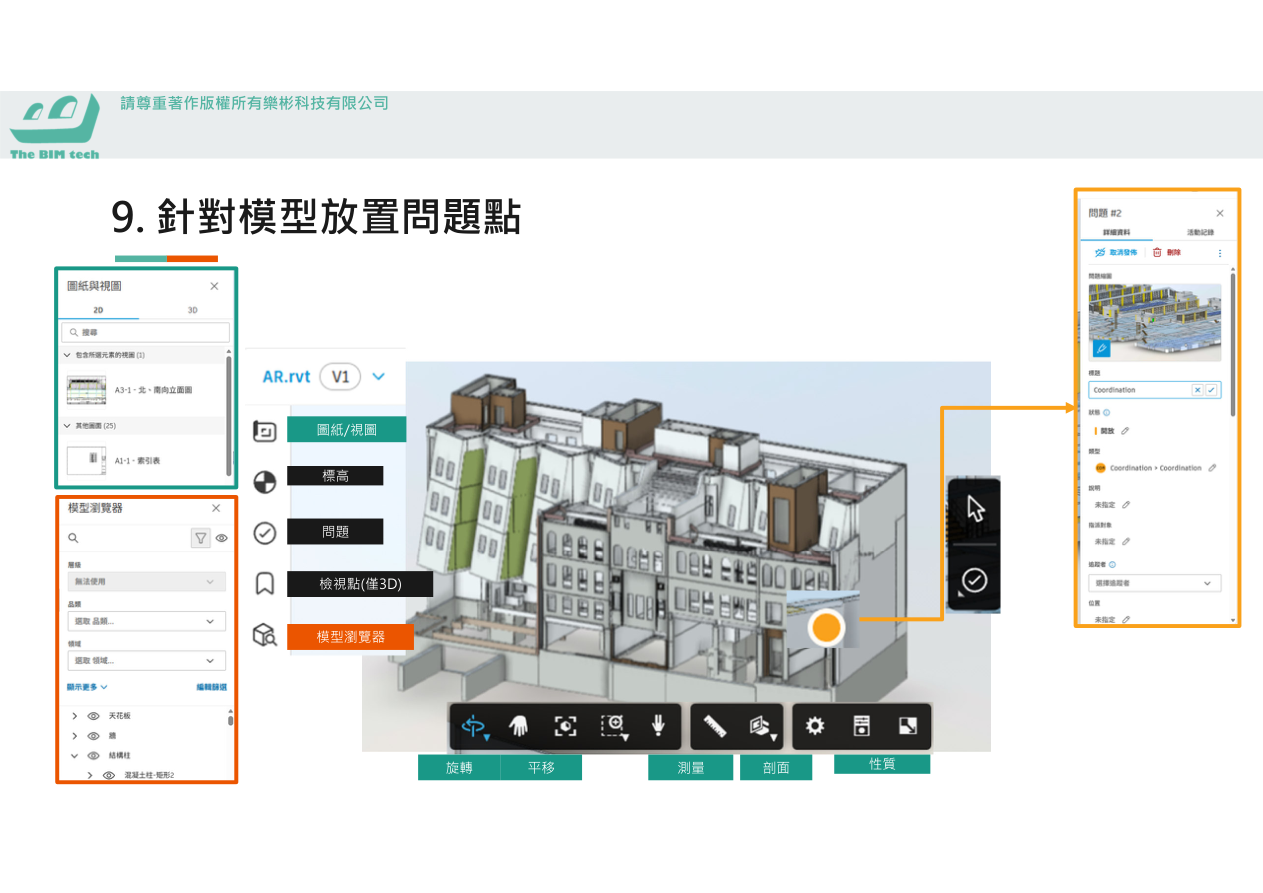Open the 選取 品類 dropdown
This screenshot has height=893, width=1263.
pos(146,621)
